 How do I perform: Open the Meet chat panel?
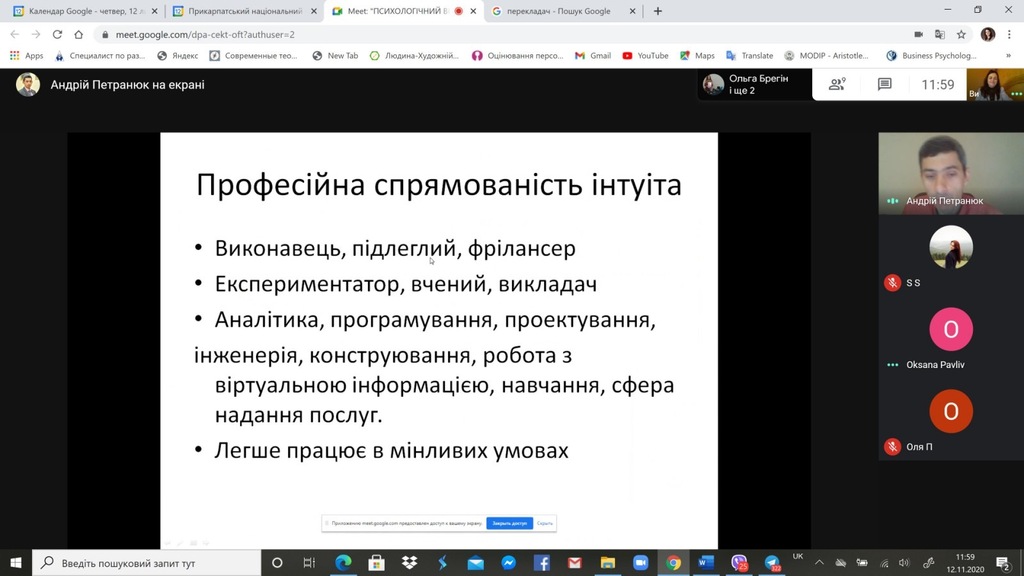pyautogui.click(x=884, y=85)
